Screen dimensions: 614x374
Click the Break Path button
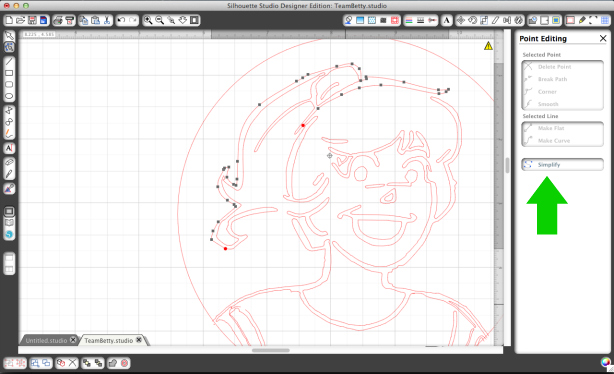(562, 79)
